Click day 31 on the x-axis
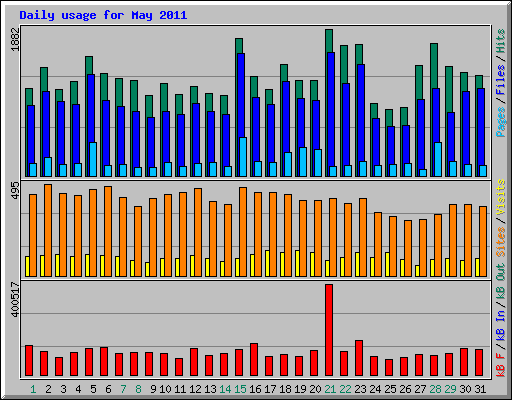 (x=480, y=389)
